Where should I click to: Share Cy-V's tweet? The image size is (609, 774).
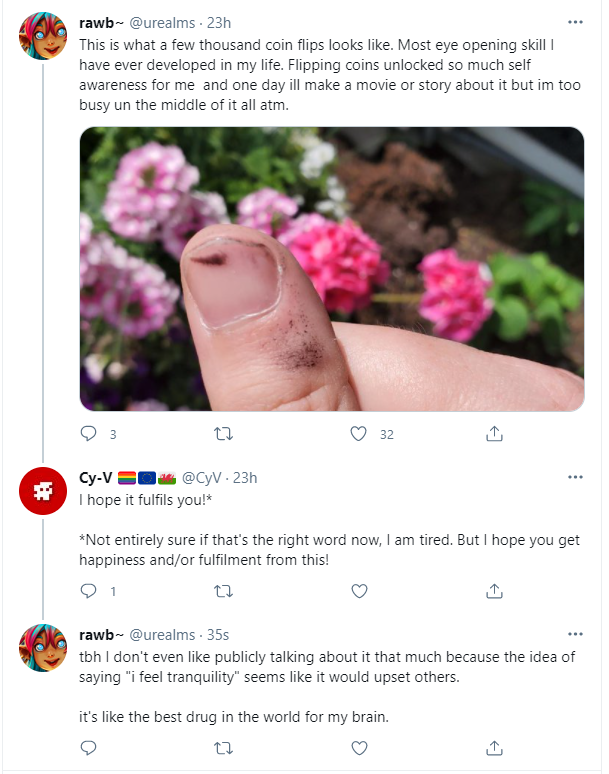(x=494, y=590)
